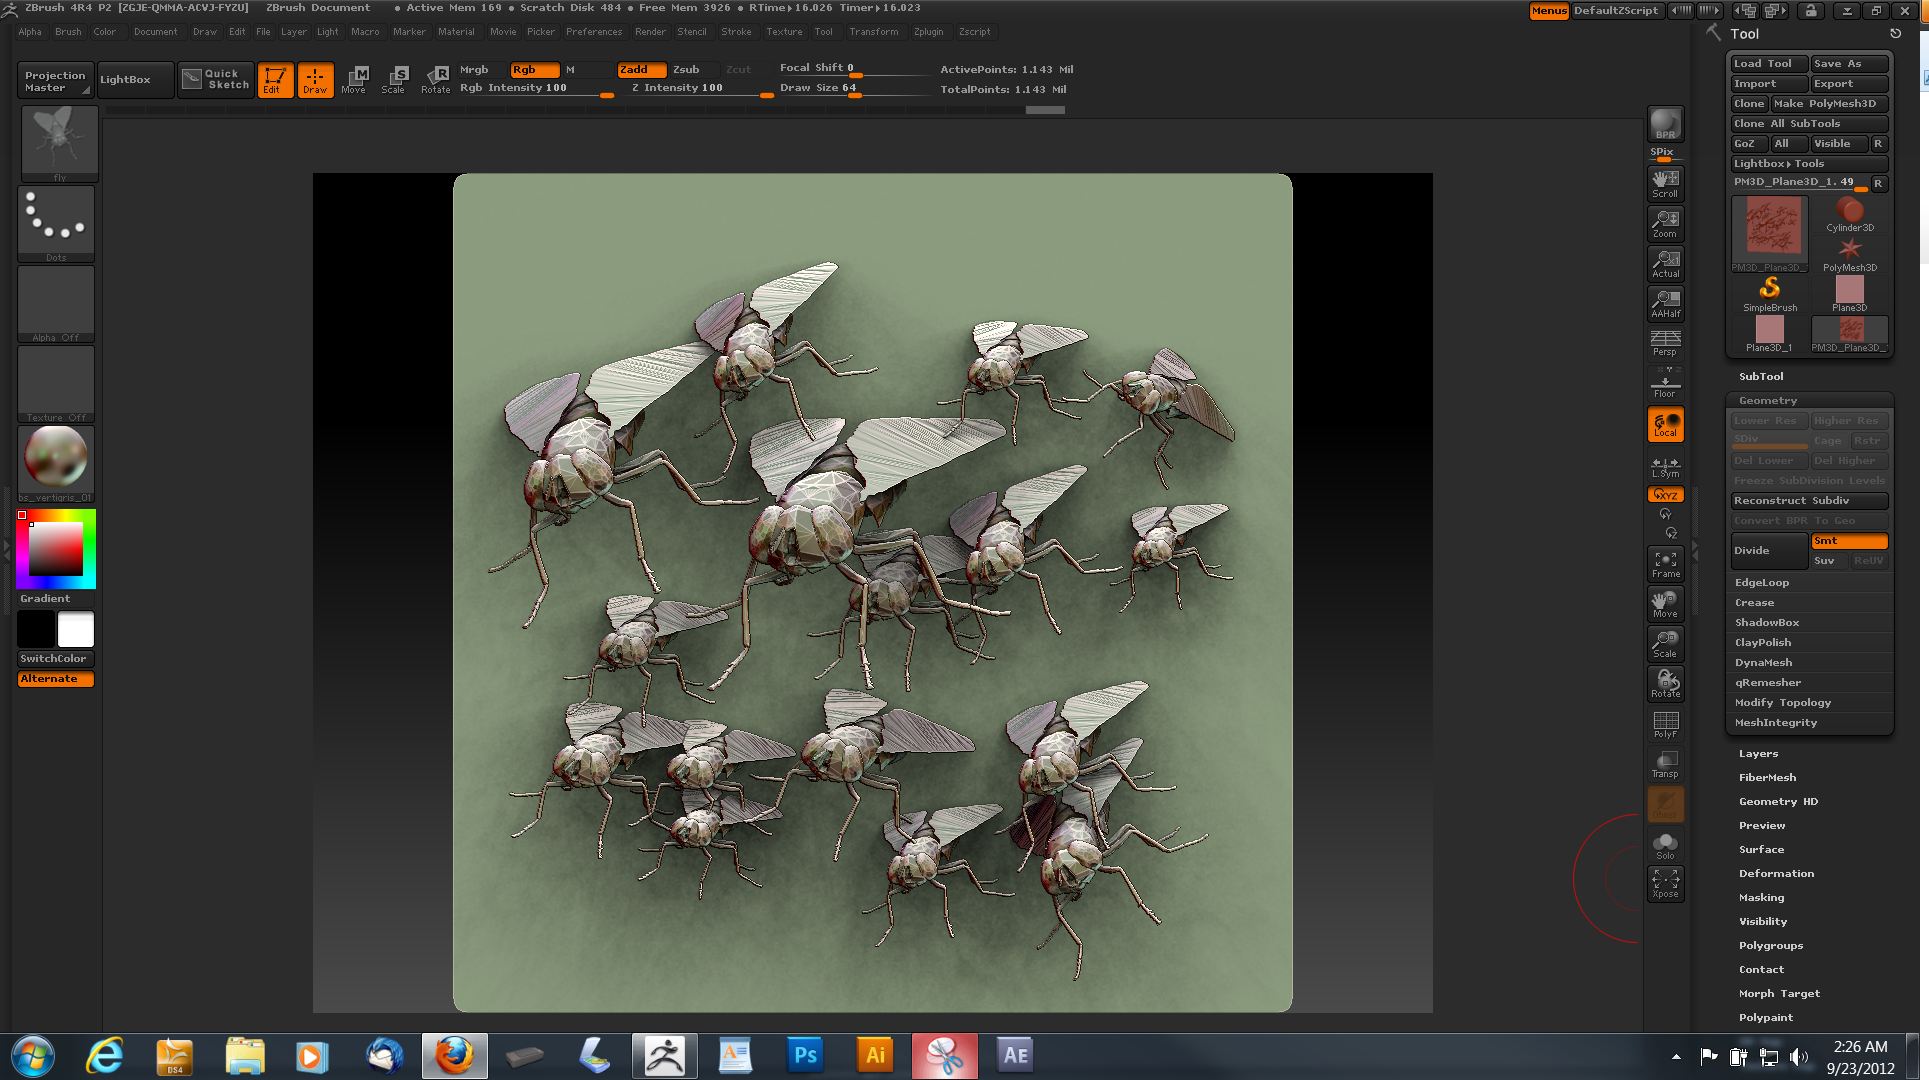Select Scale icon in right shelf
Image resolution: width=1929 pixels, height=1080 pixels.
tap(1665, 644)
